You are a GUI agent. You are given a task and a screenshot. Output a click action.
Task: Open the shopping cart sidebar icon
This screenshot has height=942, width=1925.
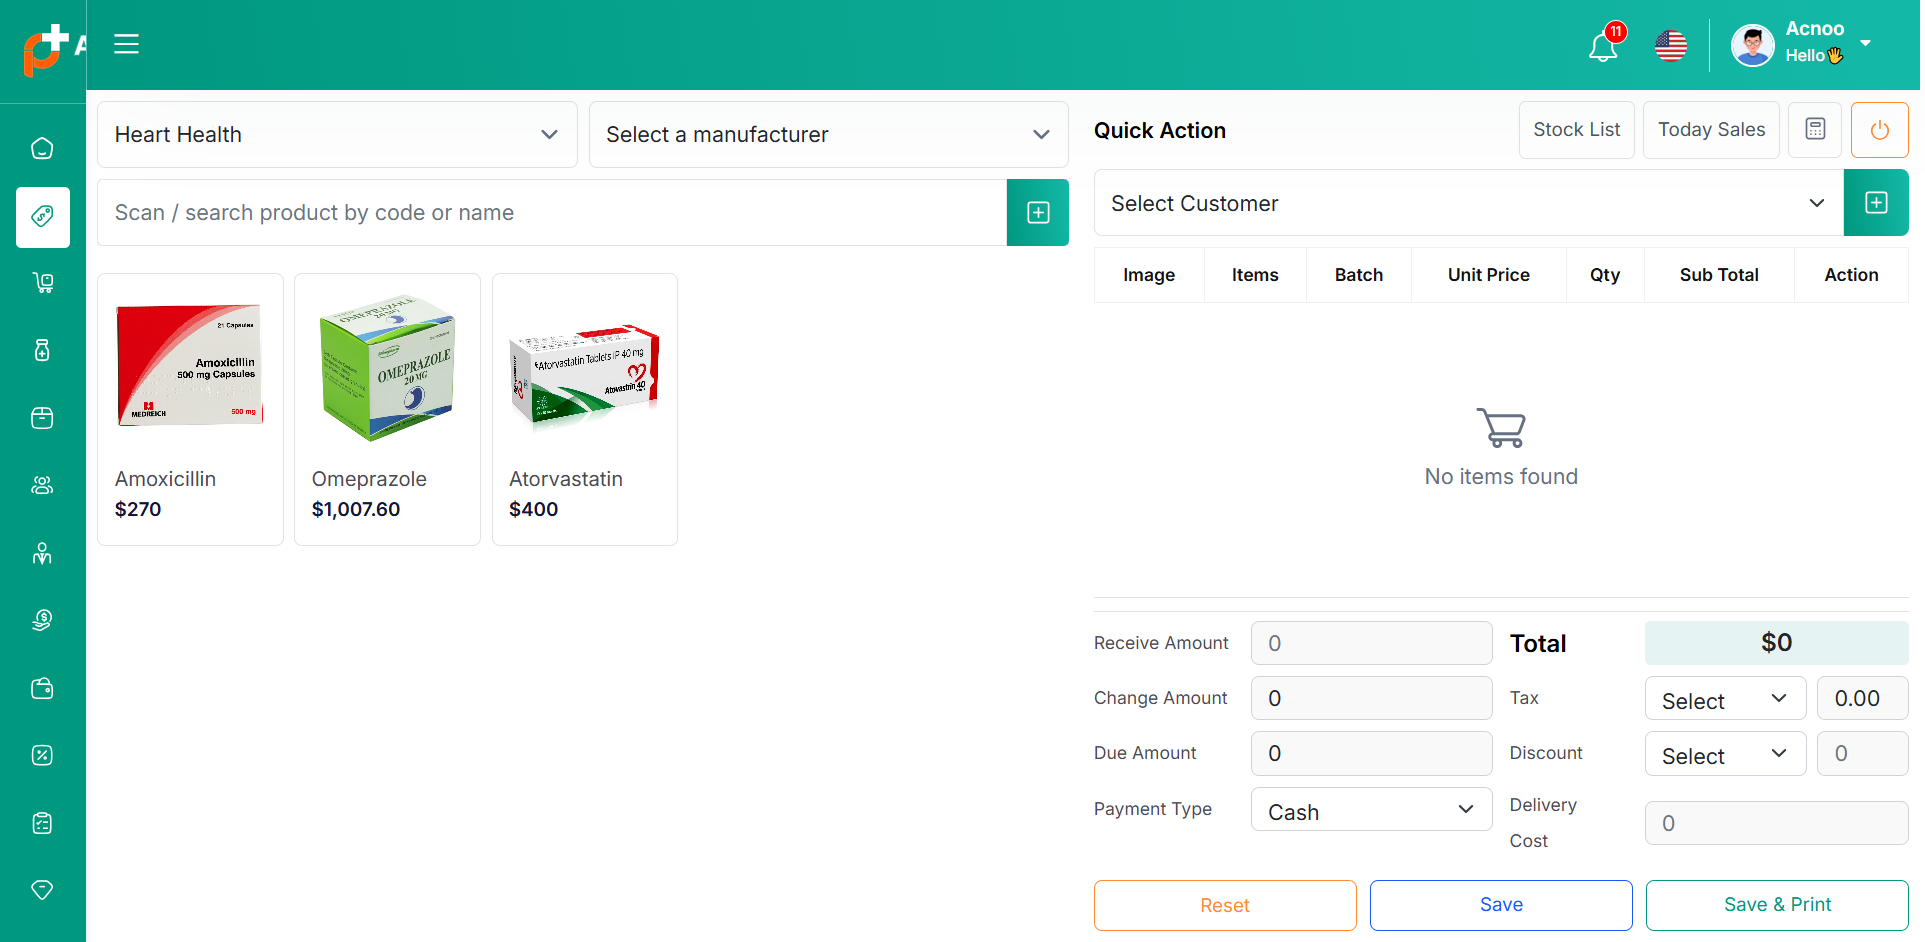pos(42,283)
